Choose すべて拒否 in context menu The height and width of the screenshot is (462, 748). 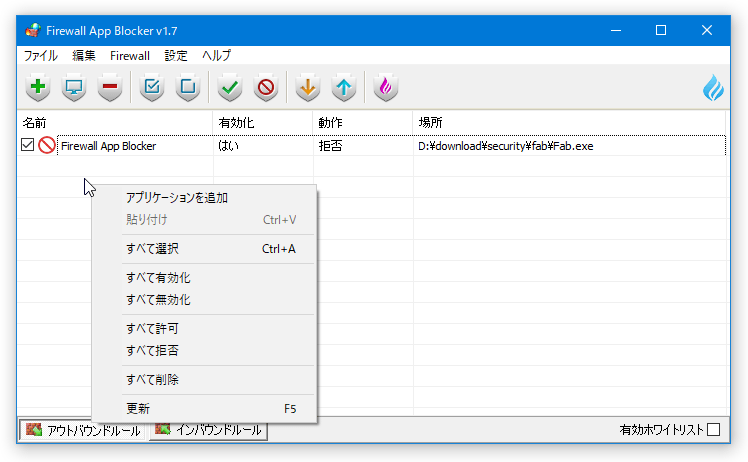[204, 351]
